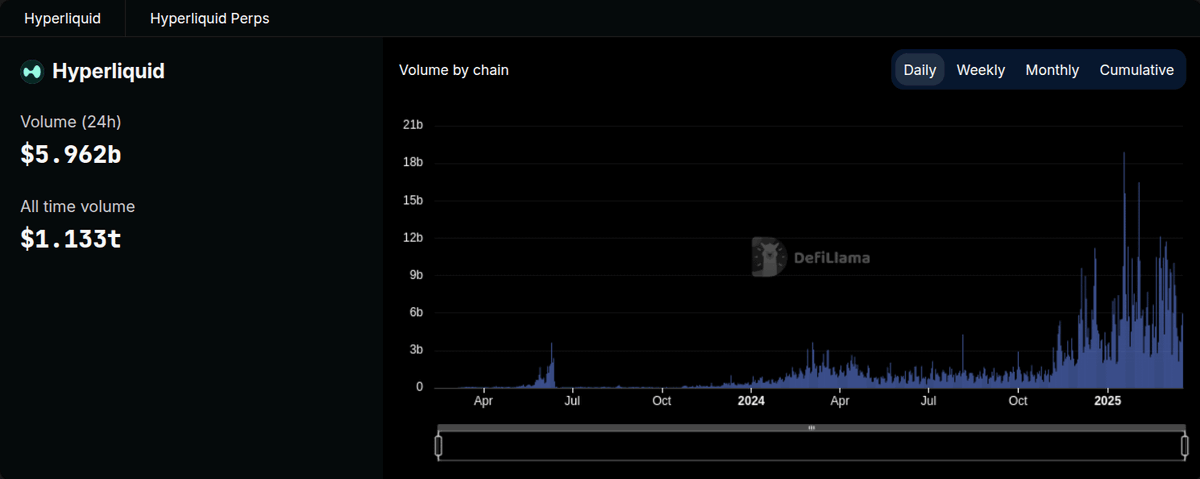This screenshot has width=1200, height=479.
Task: Click the 6b y-axis label
Action: tap(416, 312)
